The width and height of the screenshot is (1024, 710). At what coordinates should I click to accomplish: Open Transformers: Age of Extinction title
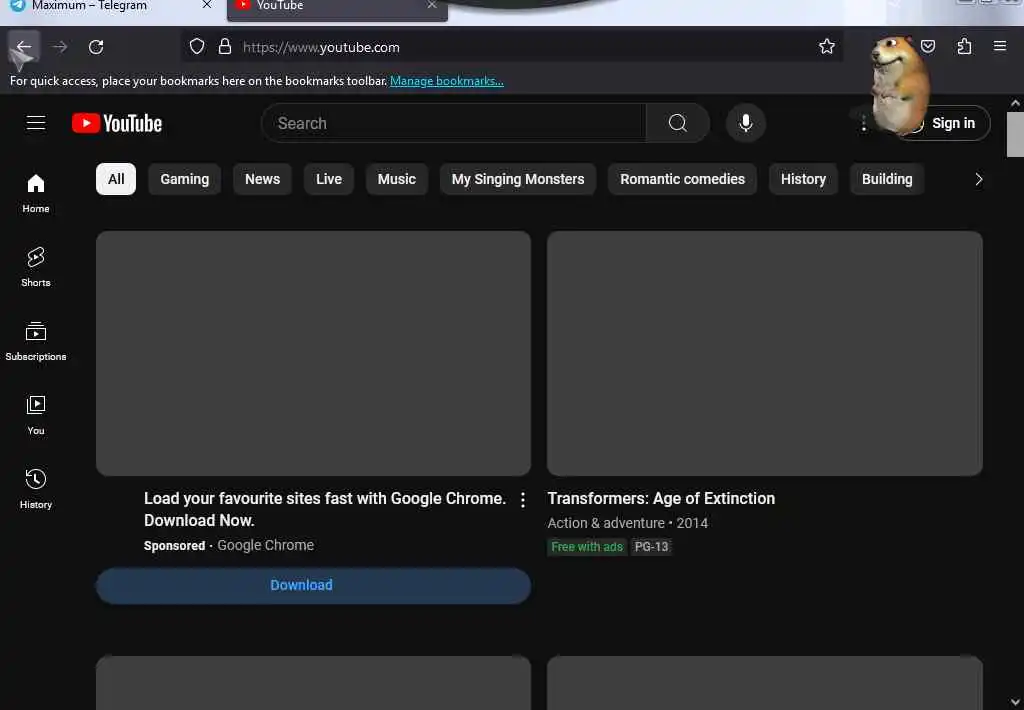tap(661, 498)
